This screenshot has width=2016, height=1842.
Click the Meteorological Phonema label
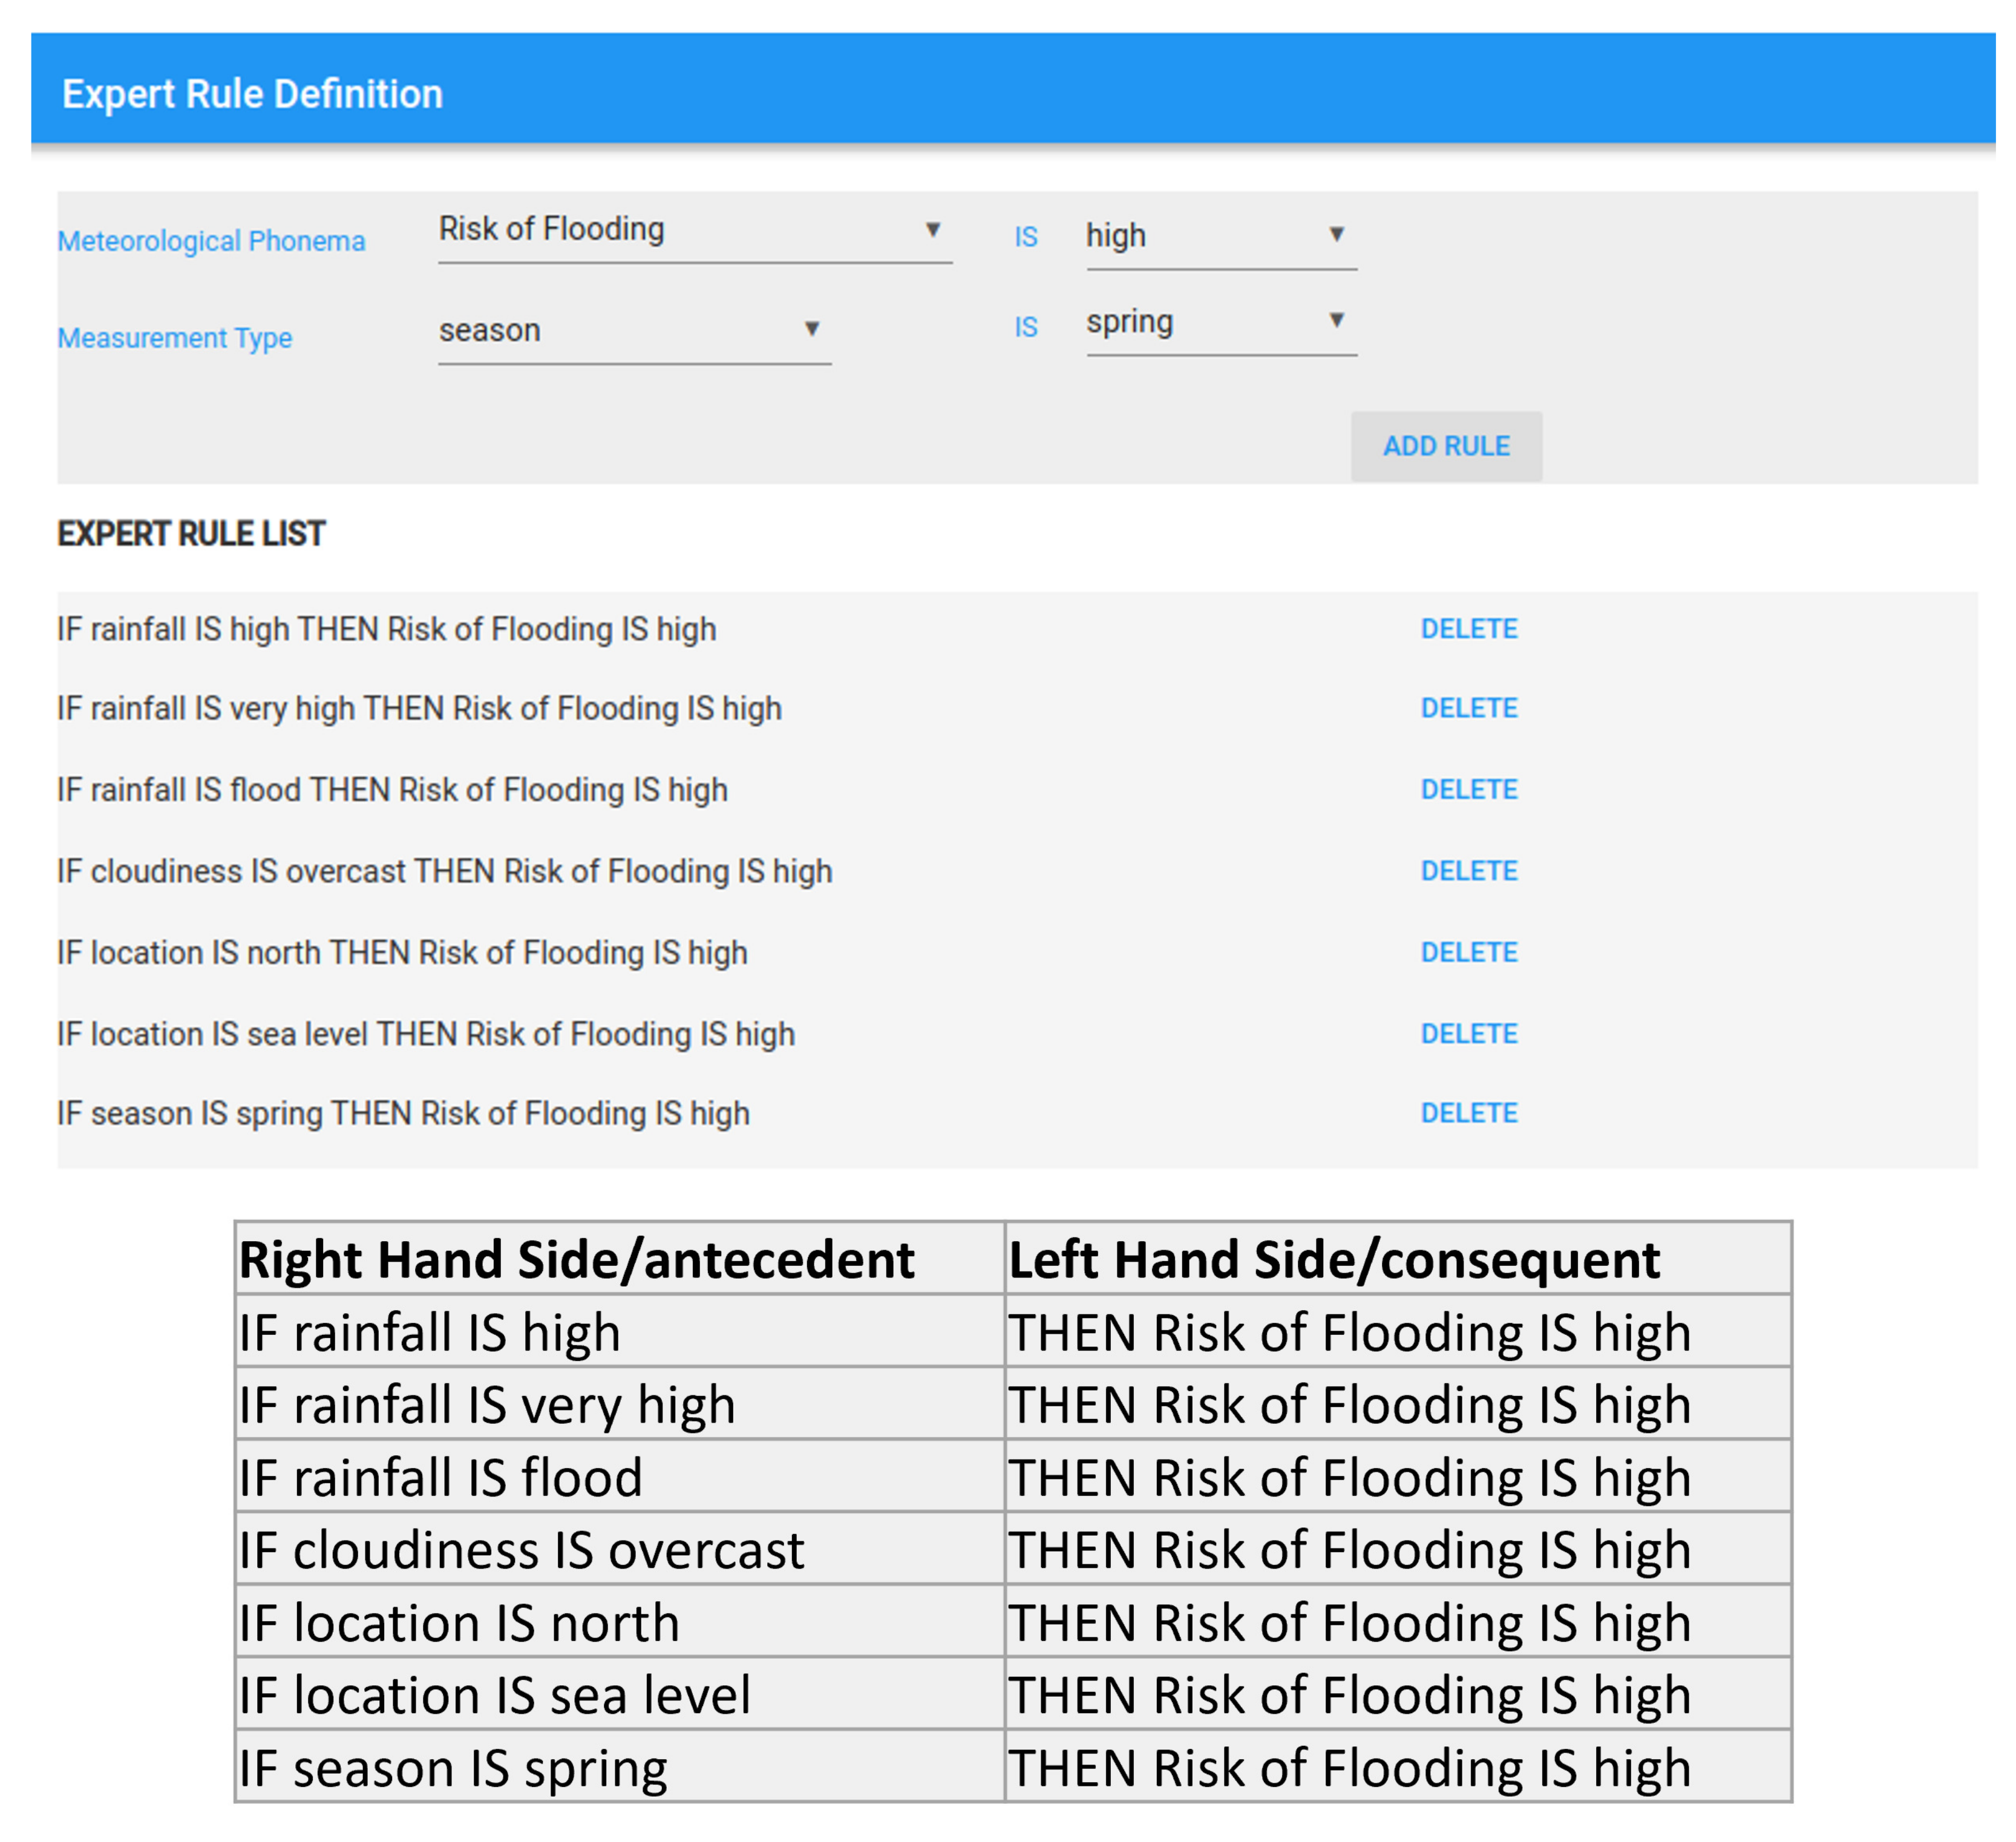click(211, 241)
